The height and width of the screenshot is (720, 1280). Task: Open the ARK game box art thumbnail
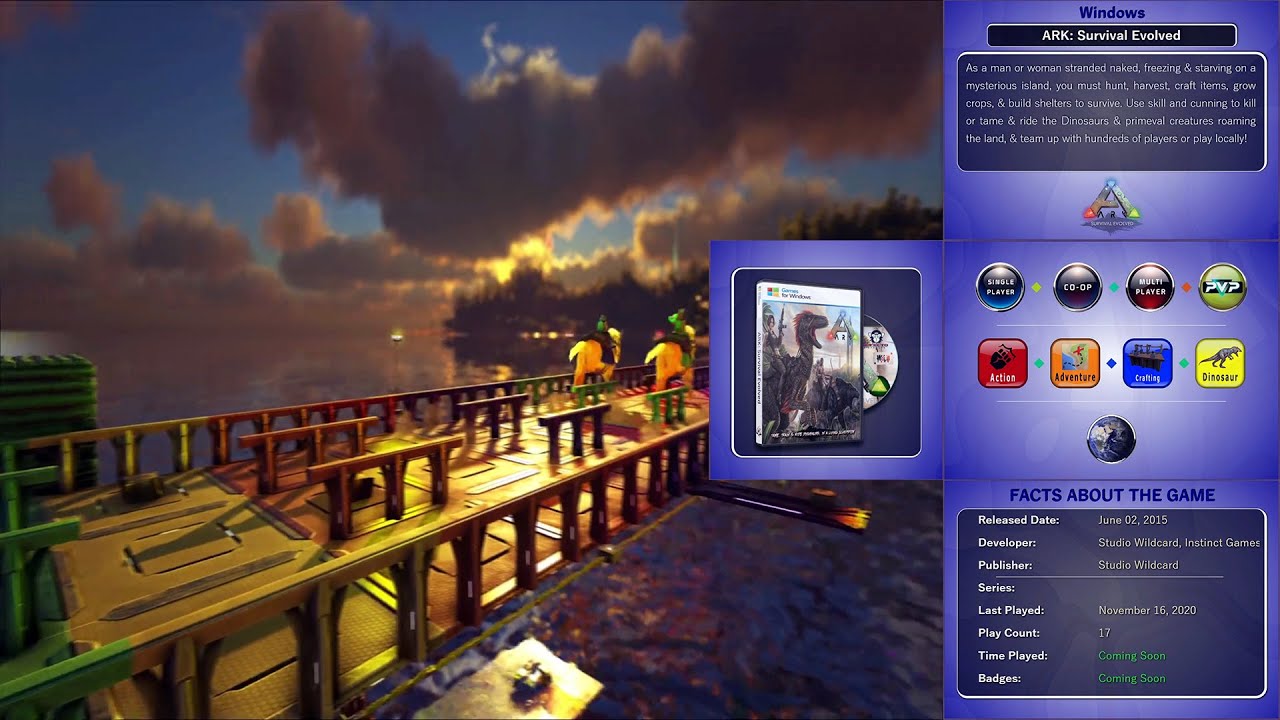(x=826, y=362)
